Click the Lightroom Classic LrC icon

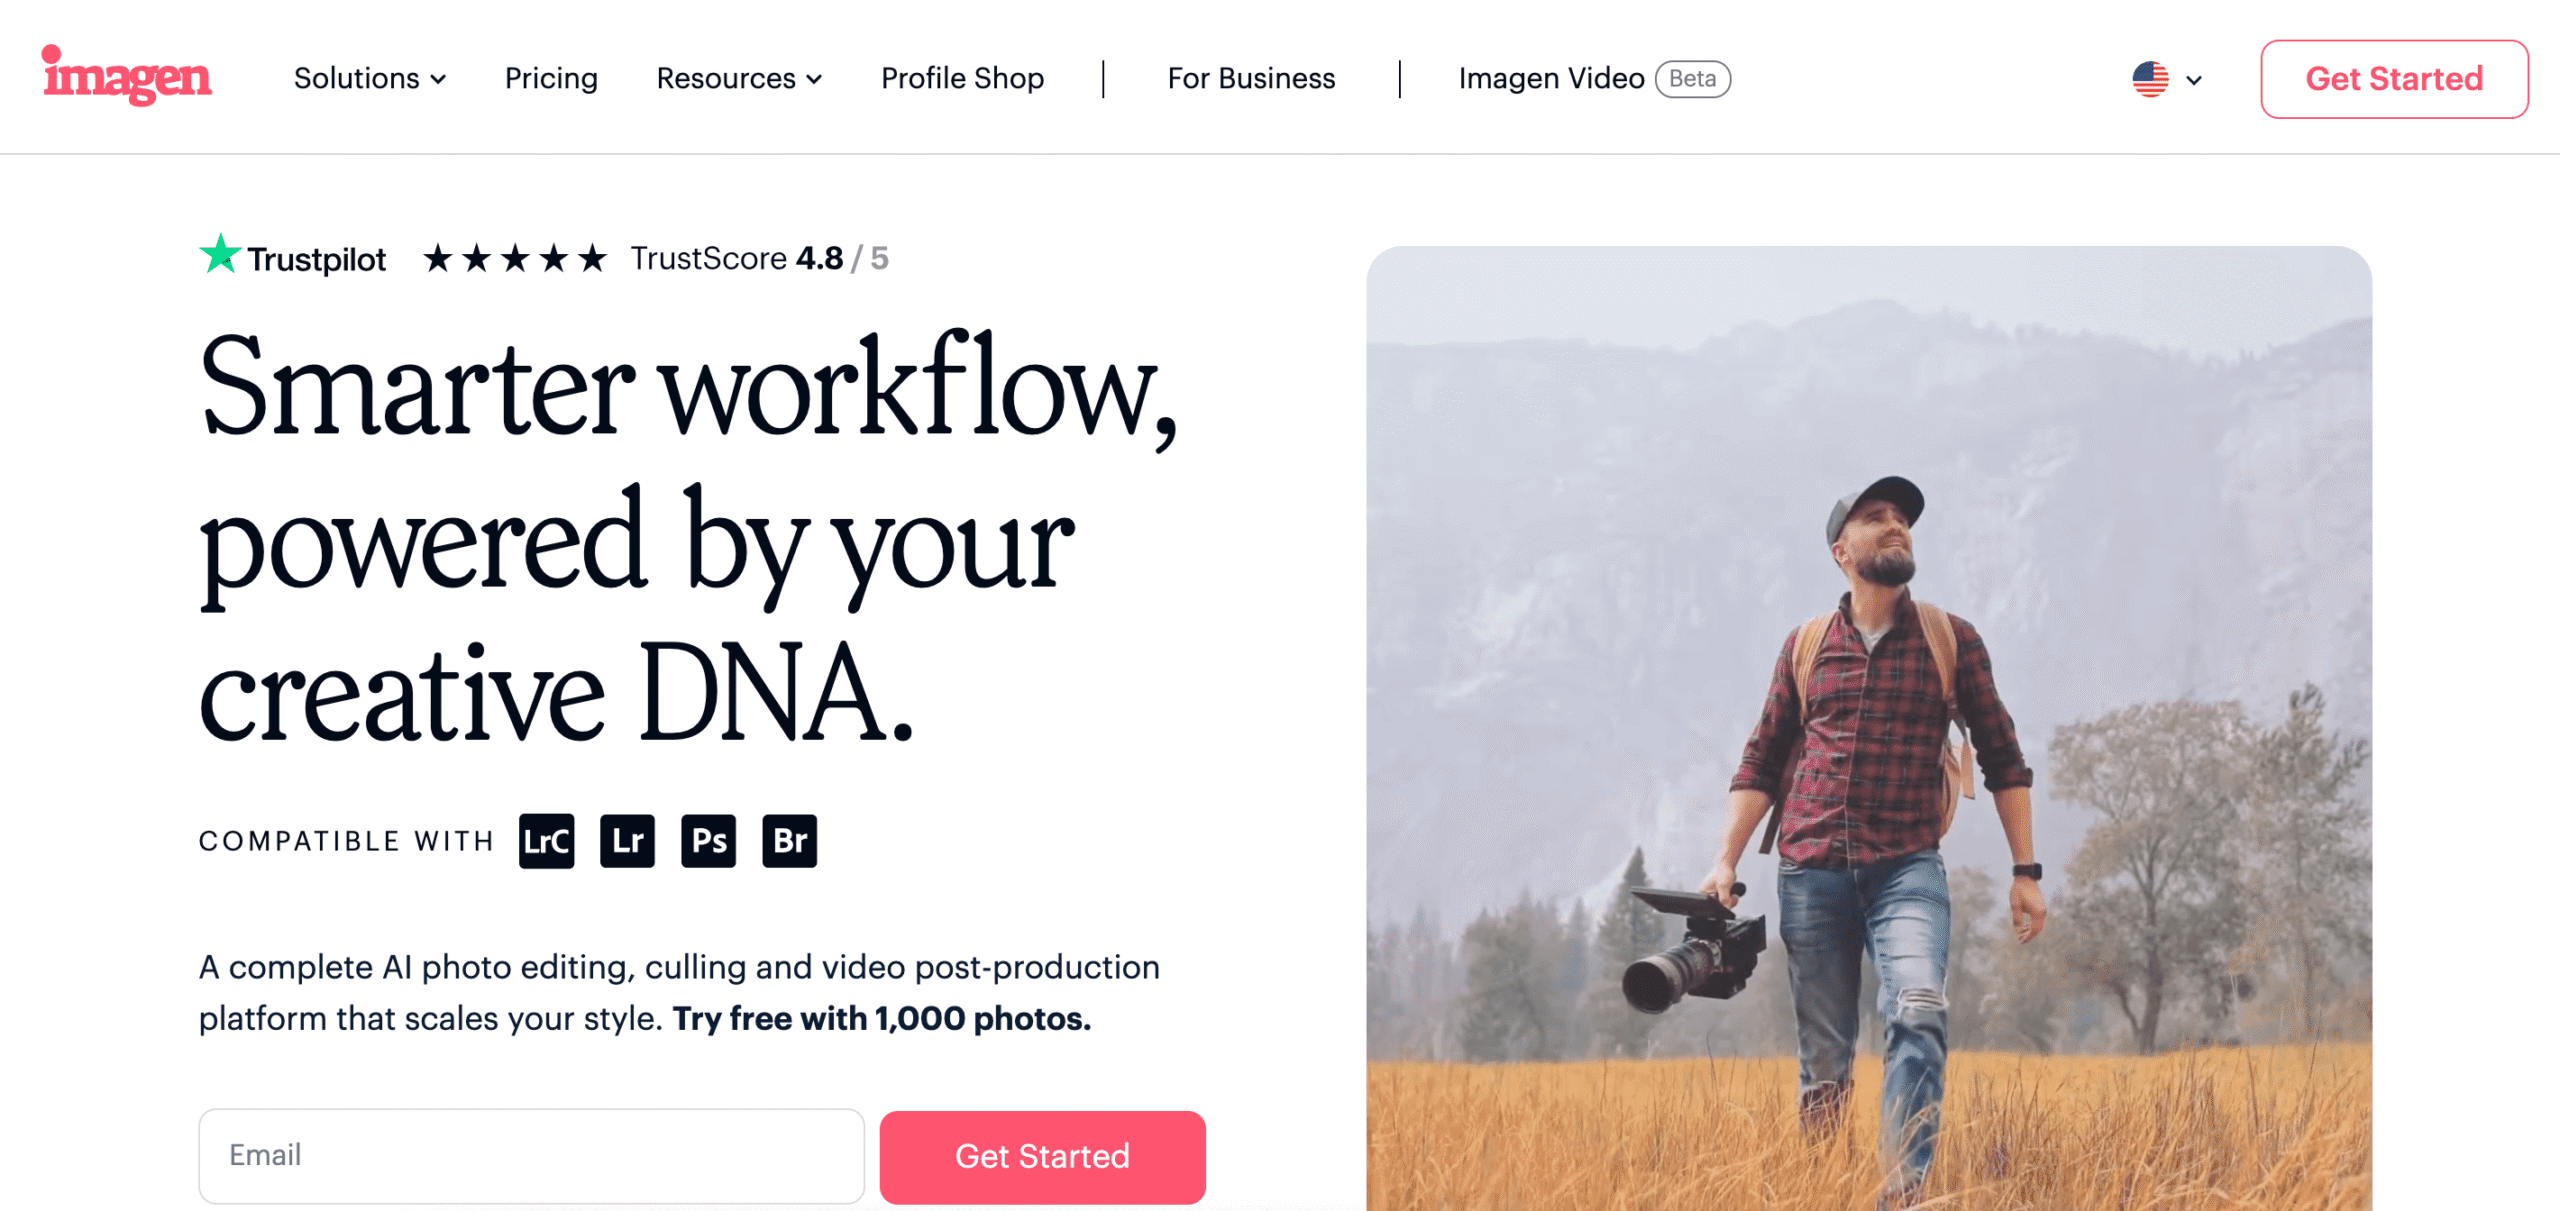click(x=546, y=840)
